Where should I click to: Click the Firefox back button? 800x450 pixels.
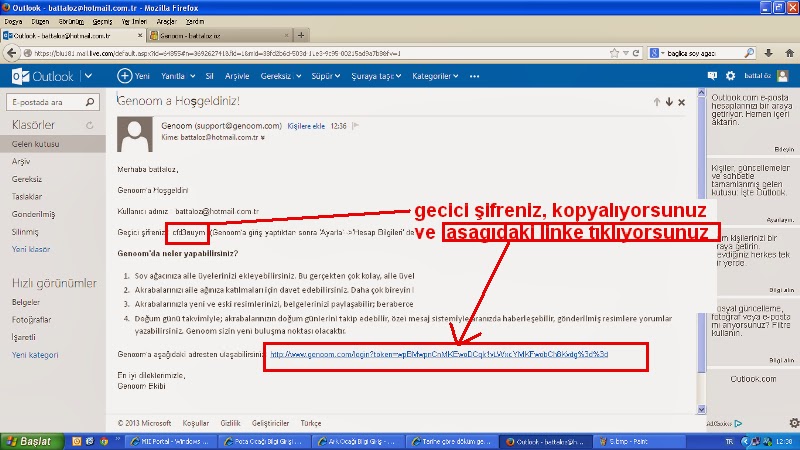click(x=12, y=53)
